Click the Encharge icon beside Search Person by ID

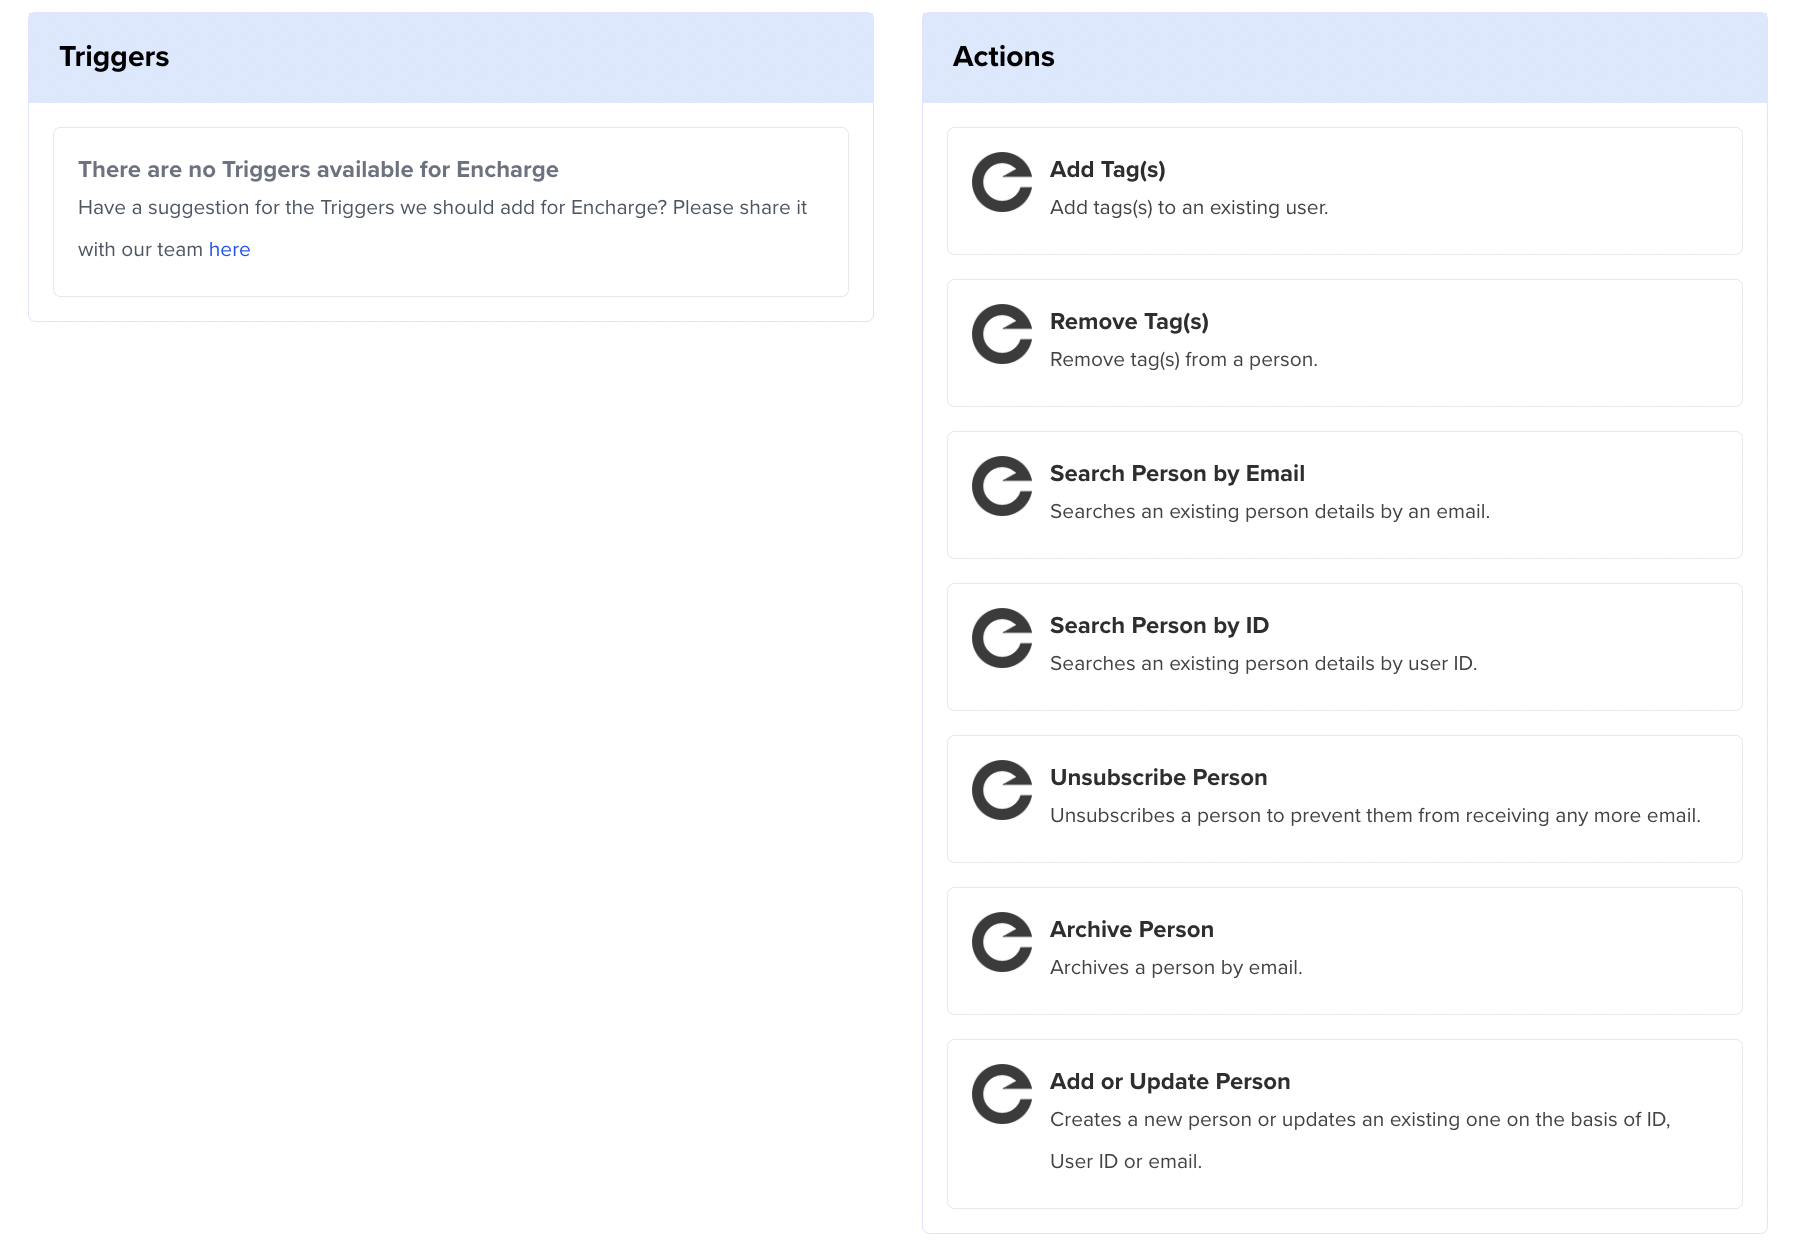click(1002, 638)
